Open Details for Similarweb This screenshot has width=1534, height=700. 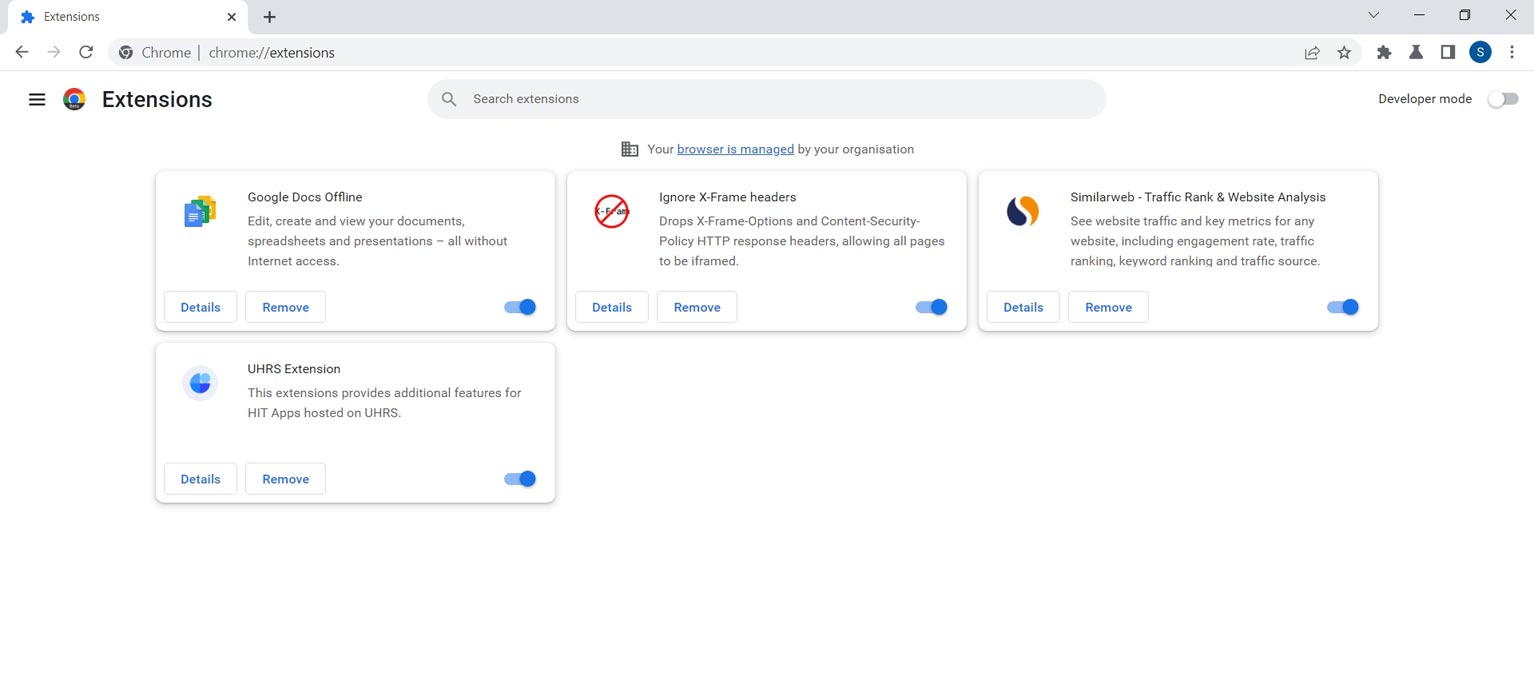point(1022,307)
